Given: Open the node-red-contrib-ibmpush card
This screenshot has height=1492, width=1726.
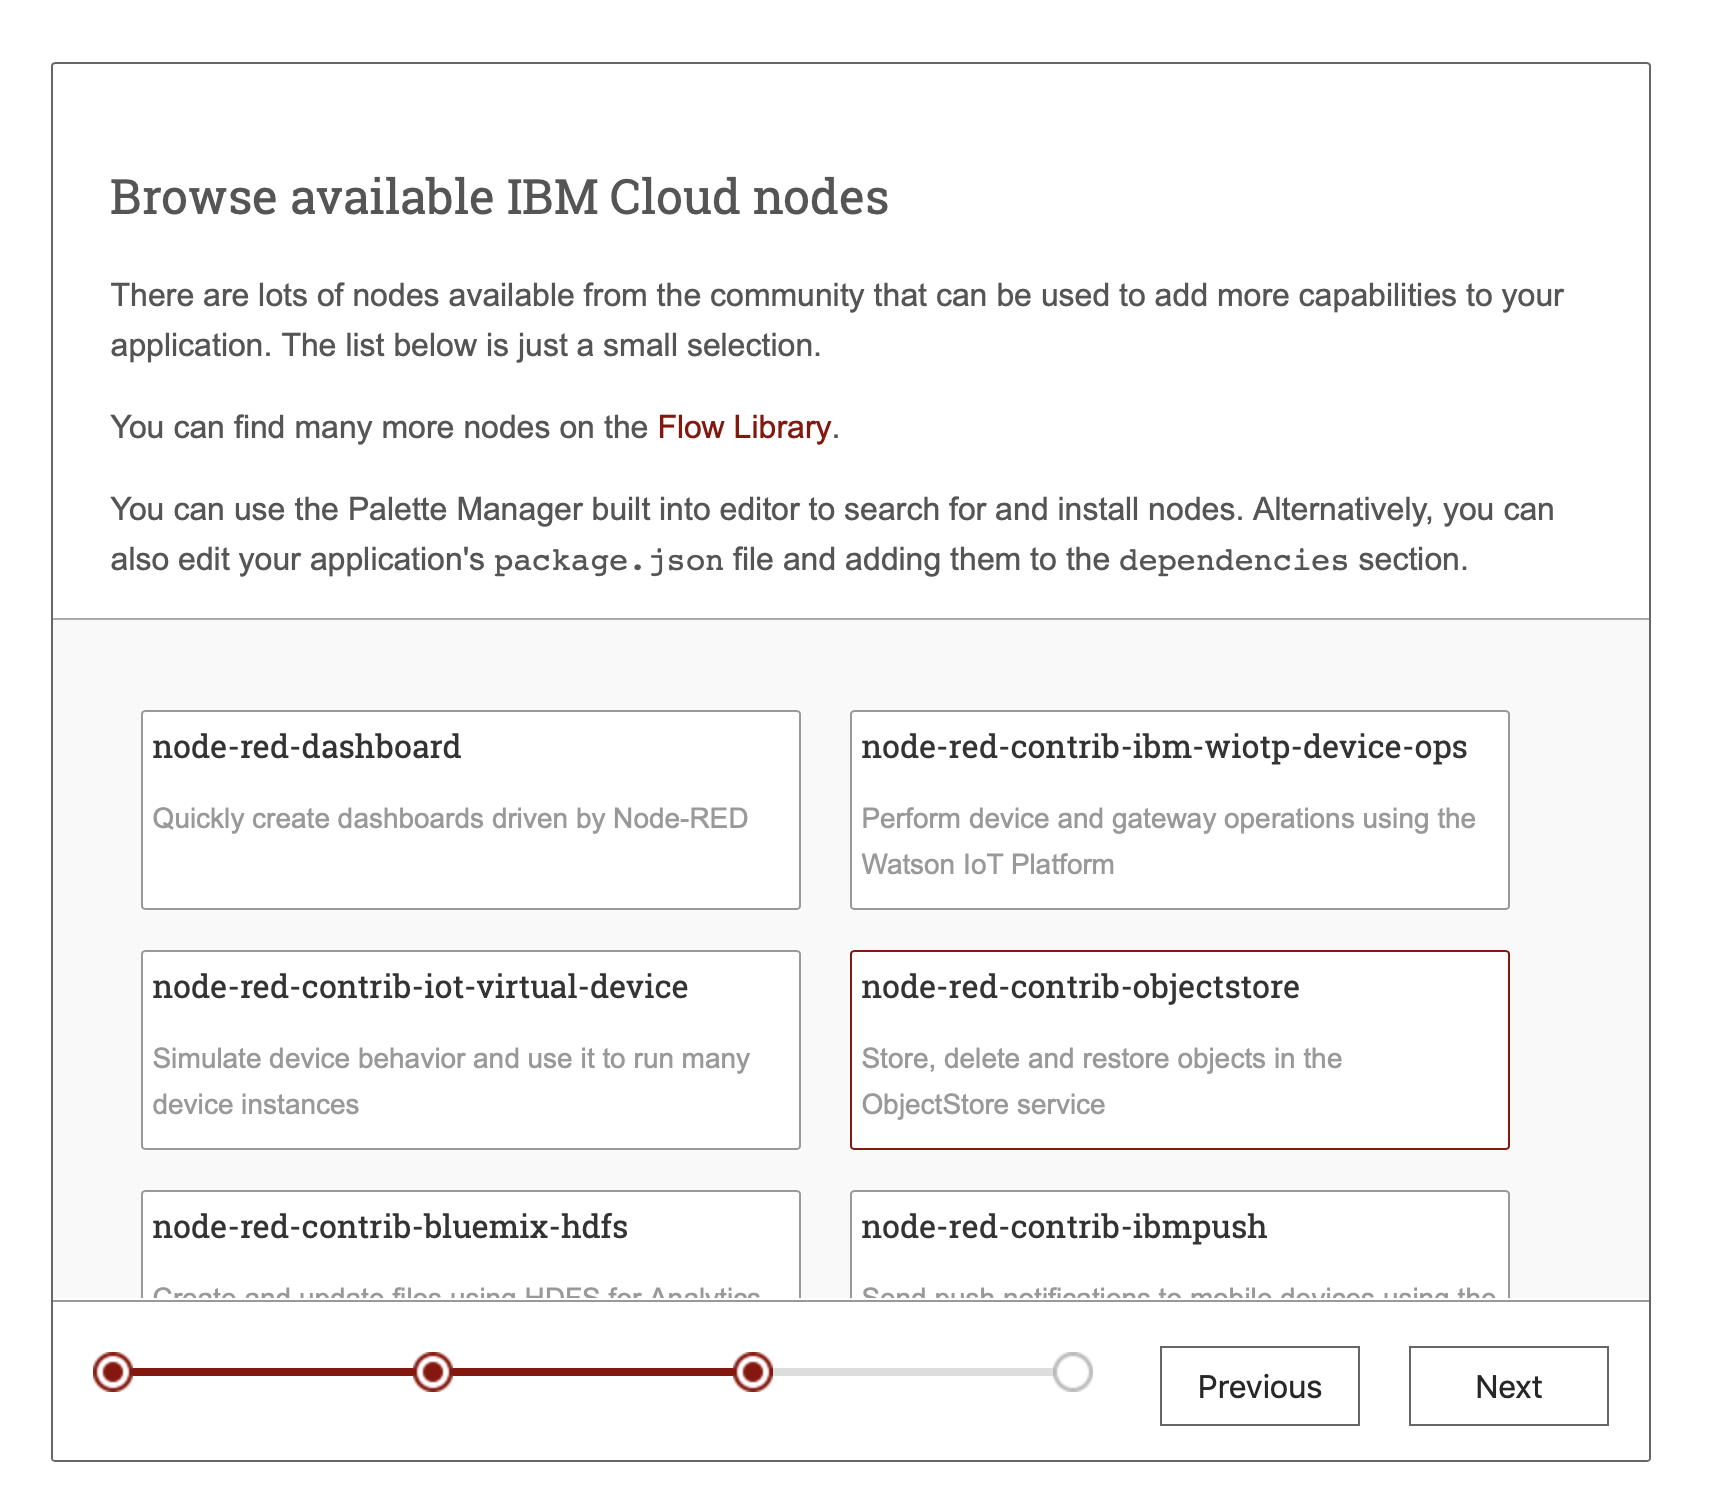Looking at the screenshot, I should (x=1178, y=1243).
